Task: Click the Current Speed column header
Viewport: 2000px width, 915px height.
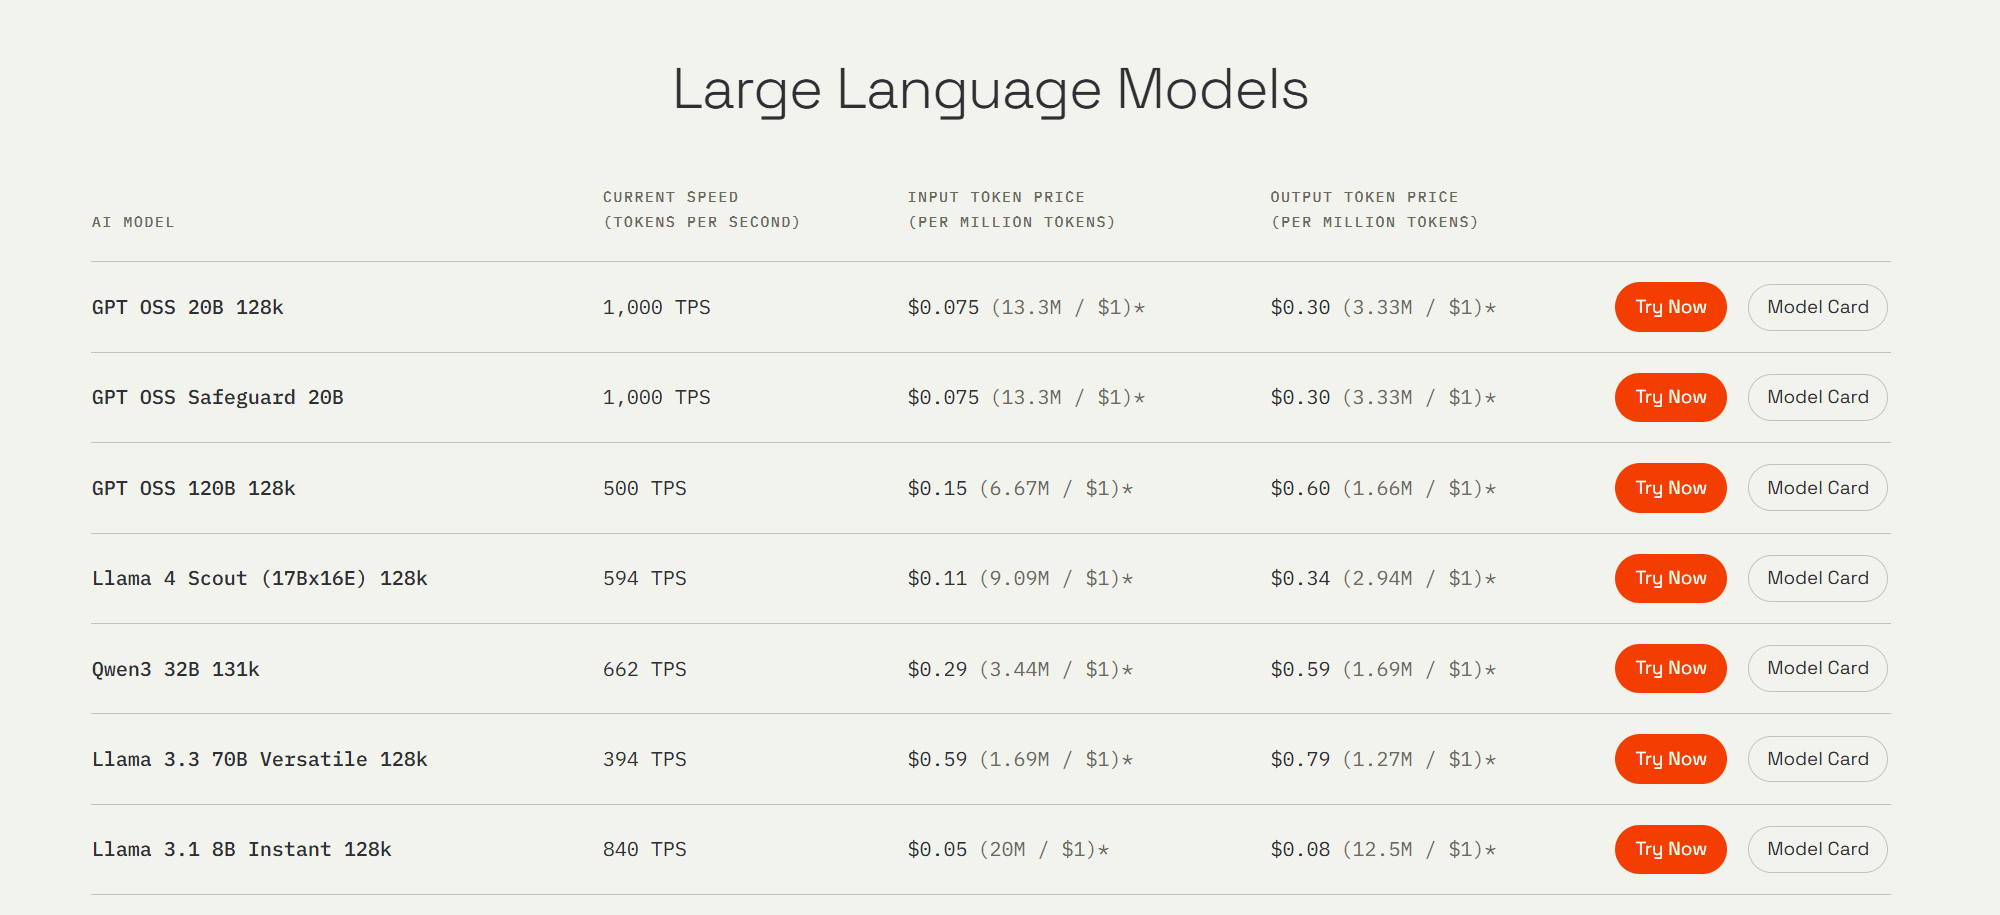Action: (701, 210)
